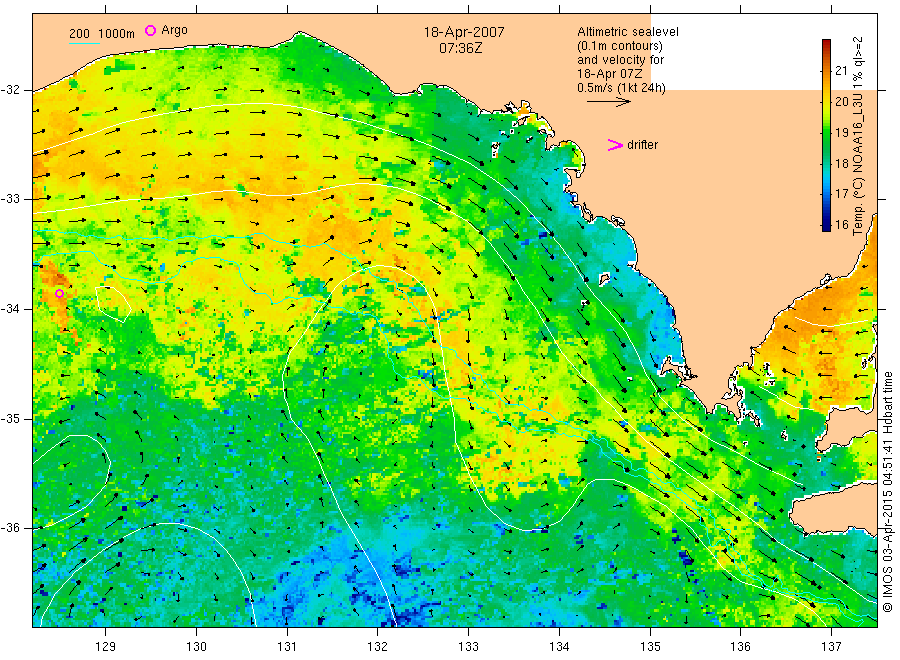Click the '18-Apr 07Z' caption line

[610, 73]
